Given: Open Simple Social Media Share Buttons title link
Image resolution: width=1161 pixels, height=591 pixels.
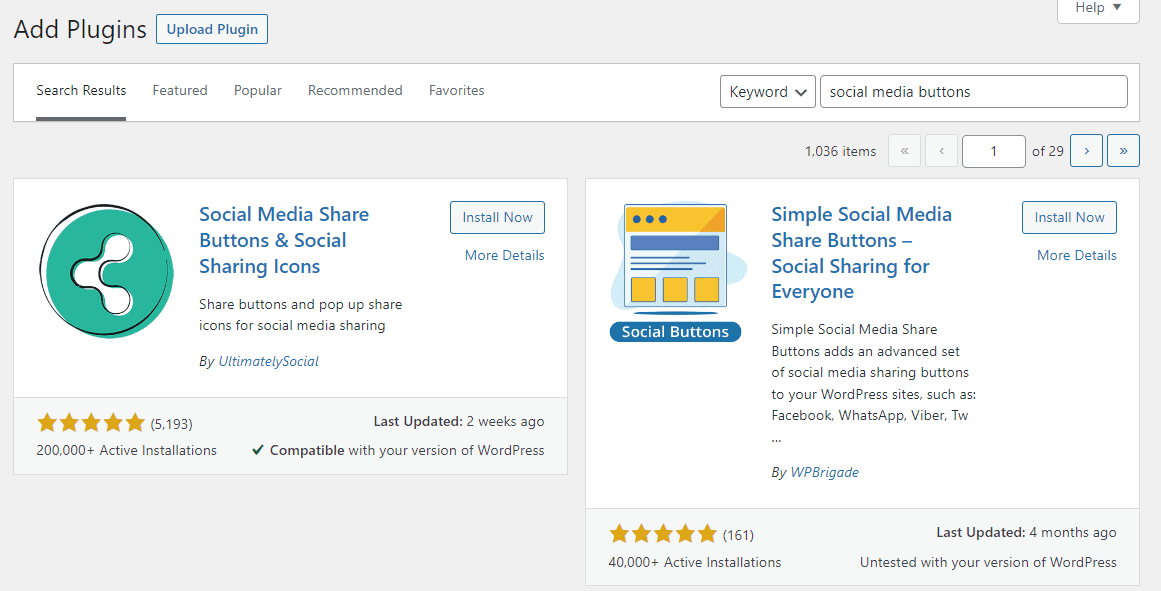Looking at the screenshot, I should [861, 253].
